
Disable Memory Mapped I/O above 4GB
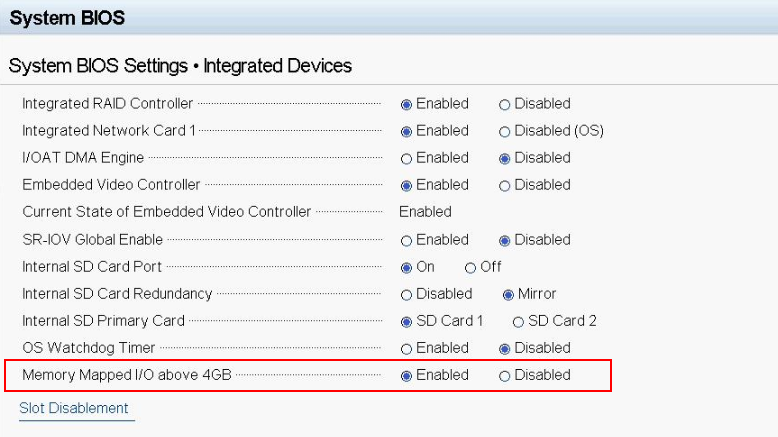505,375
